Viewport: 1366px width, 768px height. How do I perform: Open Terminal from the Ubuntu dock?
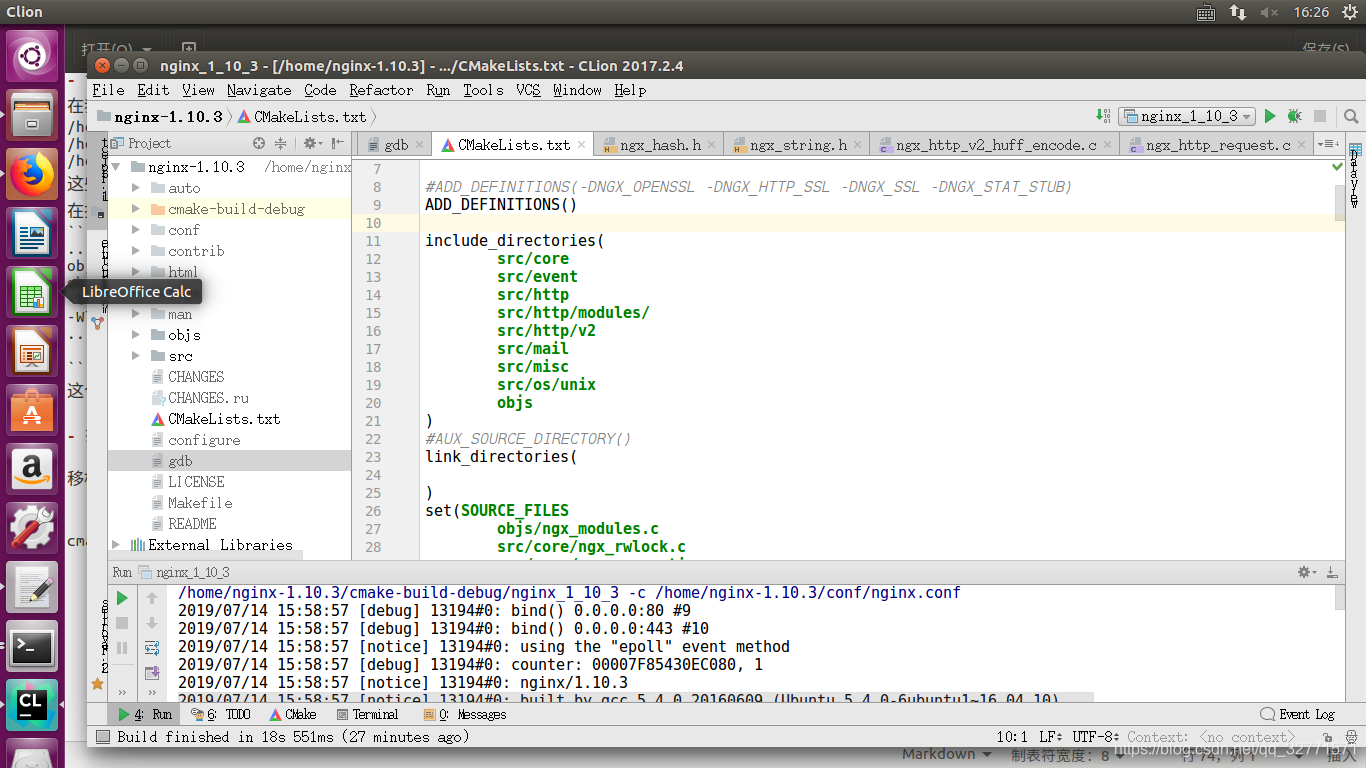click(32, 647)
